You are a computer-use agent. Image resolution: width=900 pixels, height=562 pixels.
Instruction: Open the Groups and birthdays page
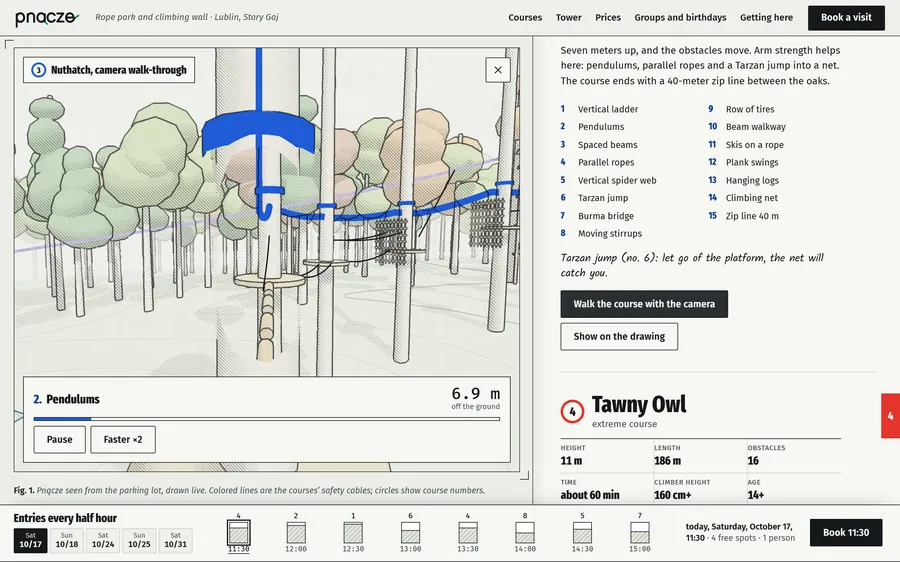680,18
